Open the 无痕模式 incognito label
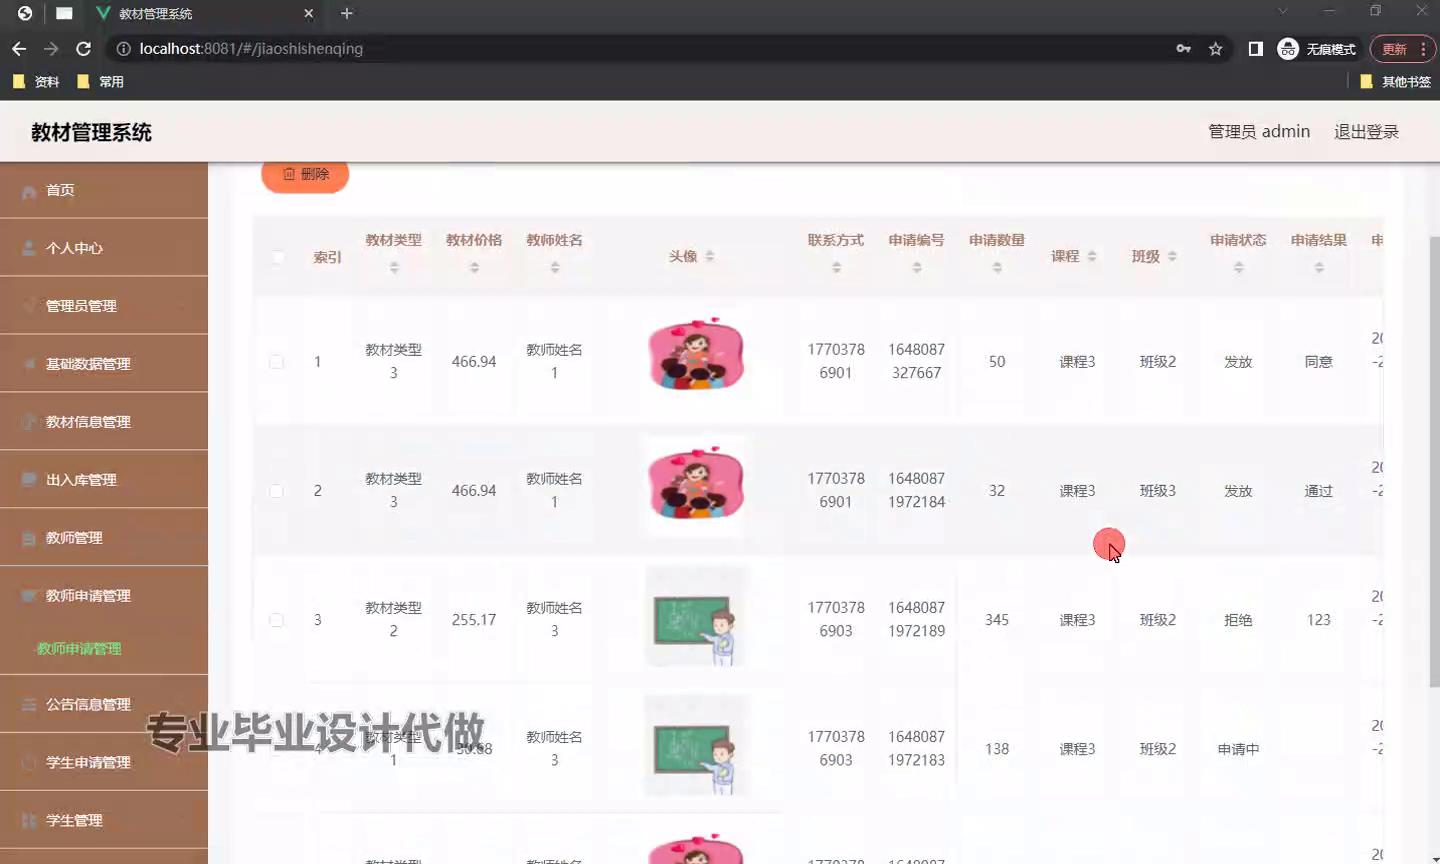Screen dimensions: 1440x864 click(x=1331, y=49)
